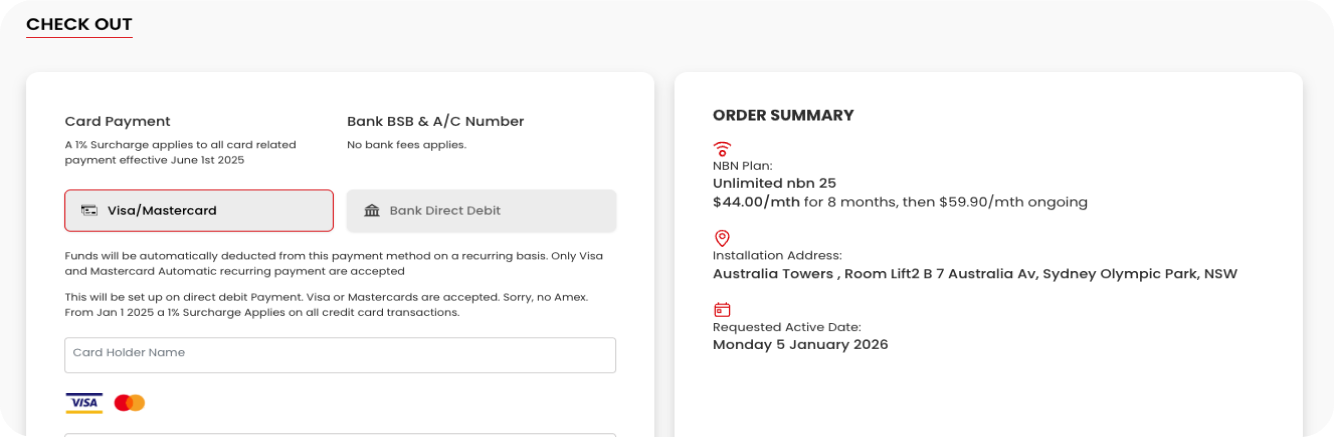This screenshot has width=1334, height=437.
Task: Click the location pin icon
Action: point(722,238)
